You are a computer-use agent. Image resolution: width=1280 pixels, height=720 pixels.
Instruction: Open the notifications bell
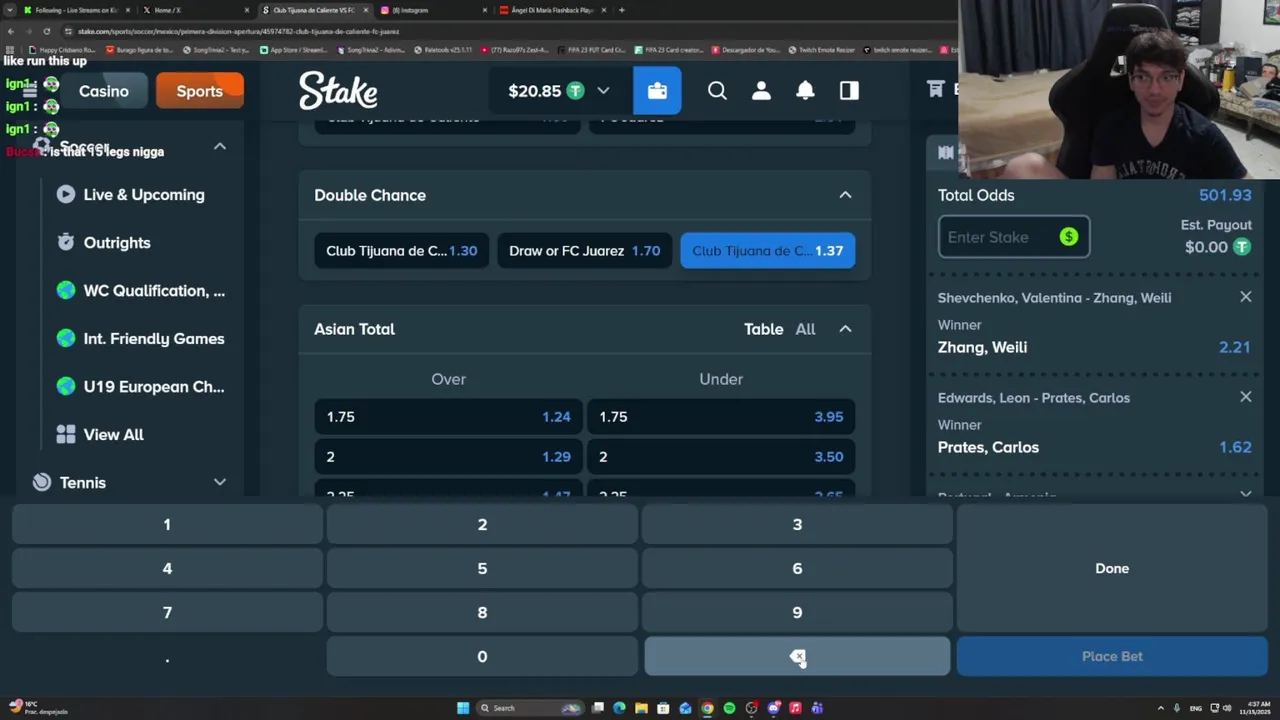(805, 91)
